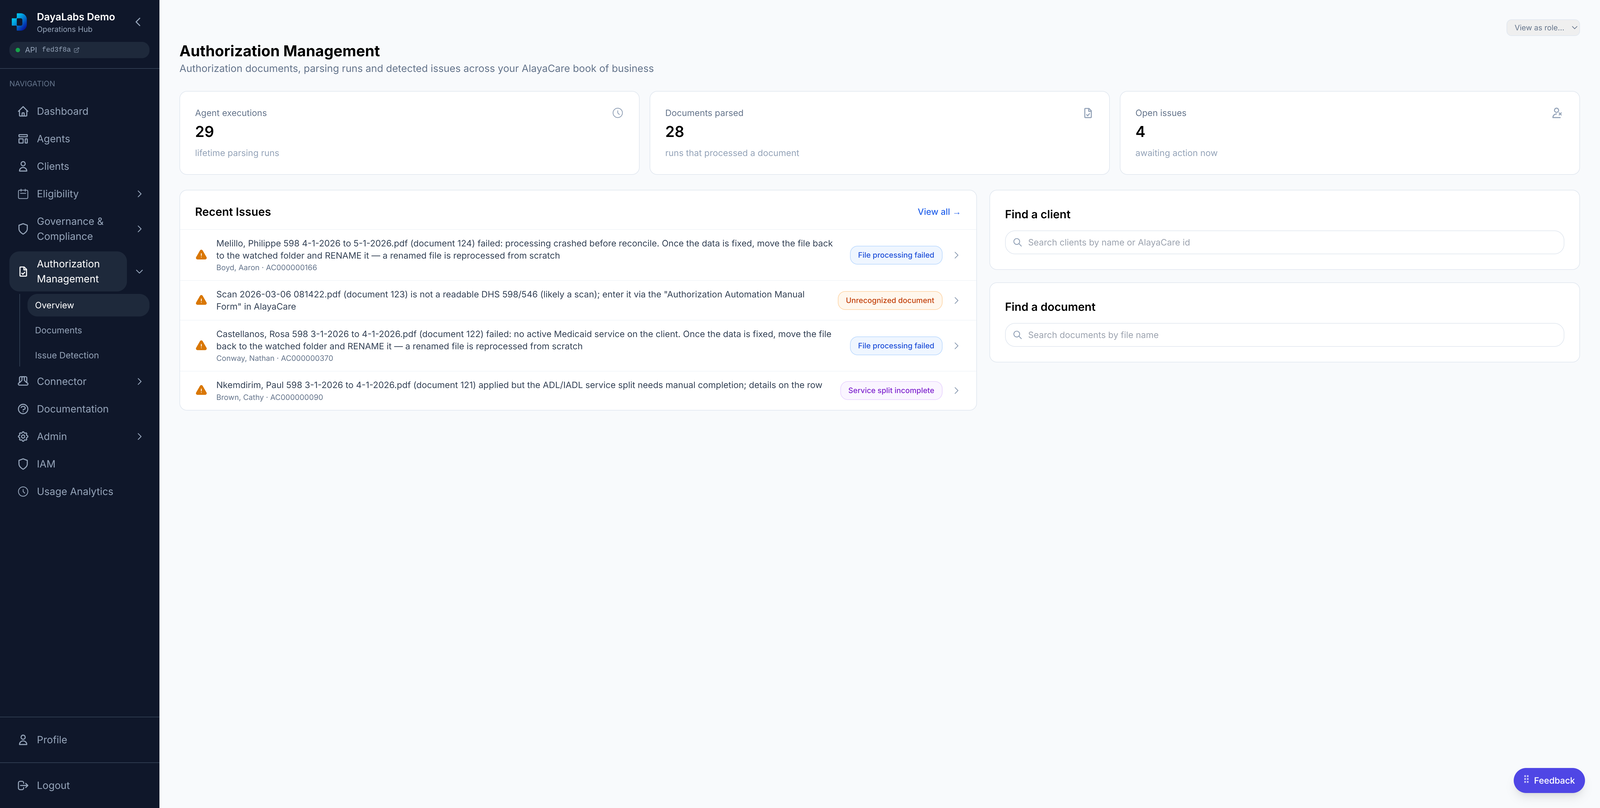Click the Authorization Management document icon
This screenshot has height=808, width=1600.
pyautogui.click(x=23, y=272)
